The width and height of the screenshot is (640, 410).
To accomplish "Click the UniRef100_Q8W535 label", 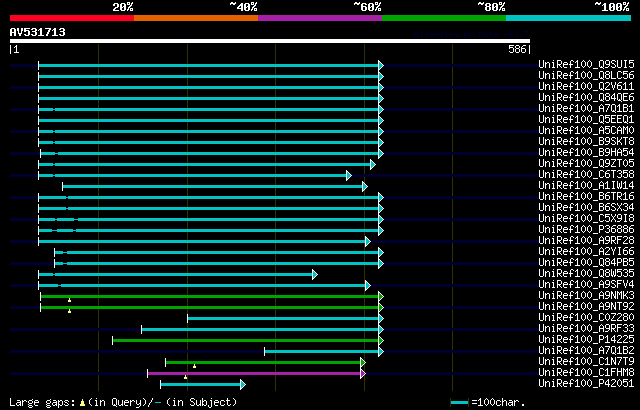I will (586, 274).
